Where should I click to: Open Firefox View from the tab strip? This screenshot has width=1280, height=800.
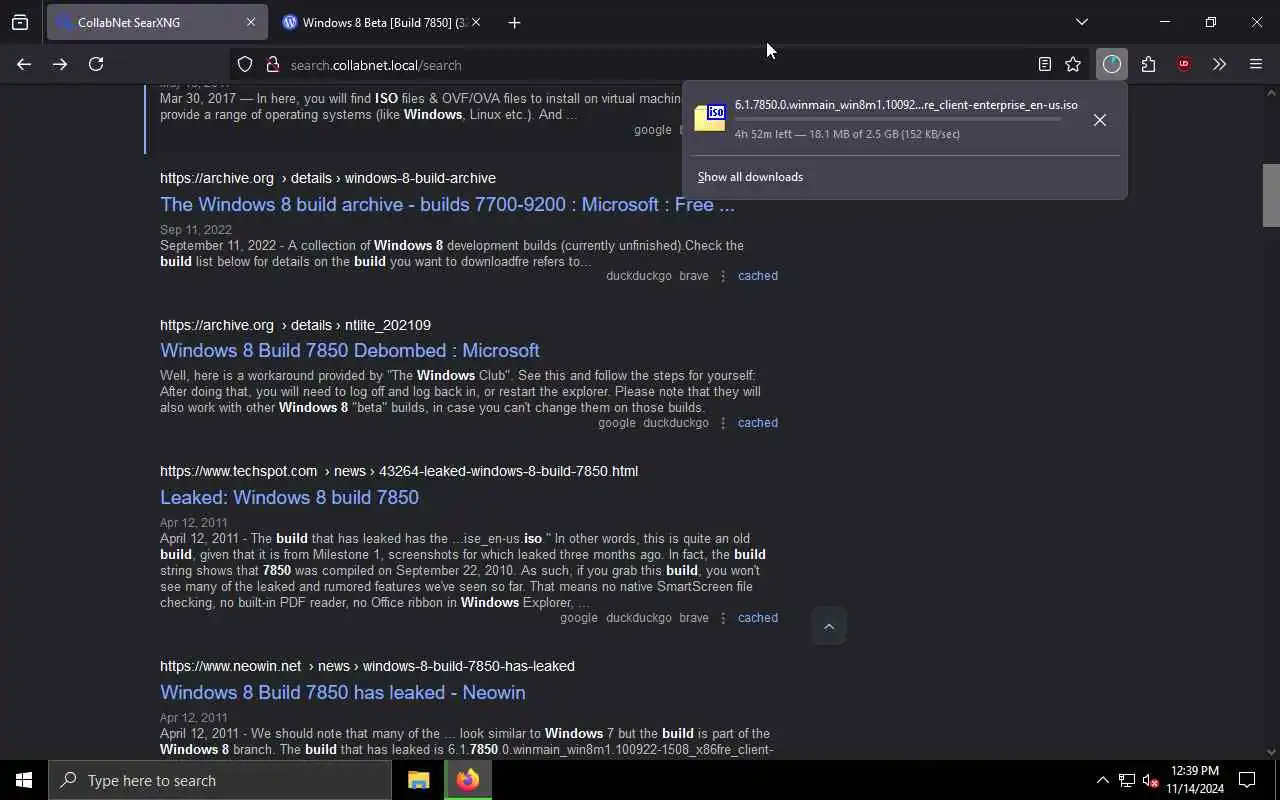pos(20,22)
